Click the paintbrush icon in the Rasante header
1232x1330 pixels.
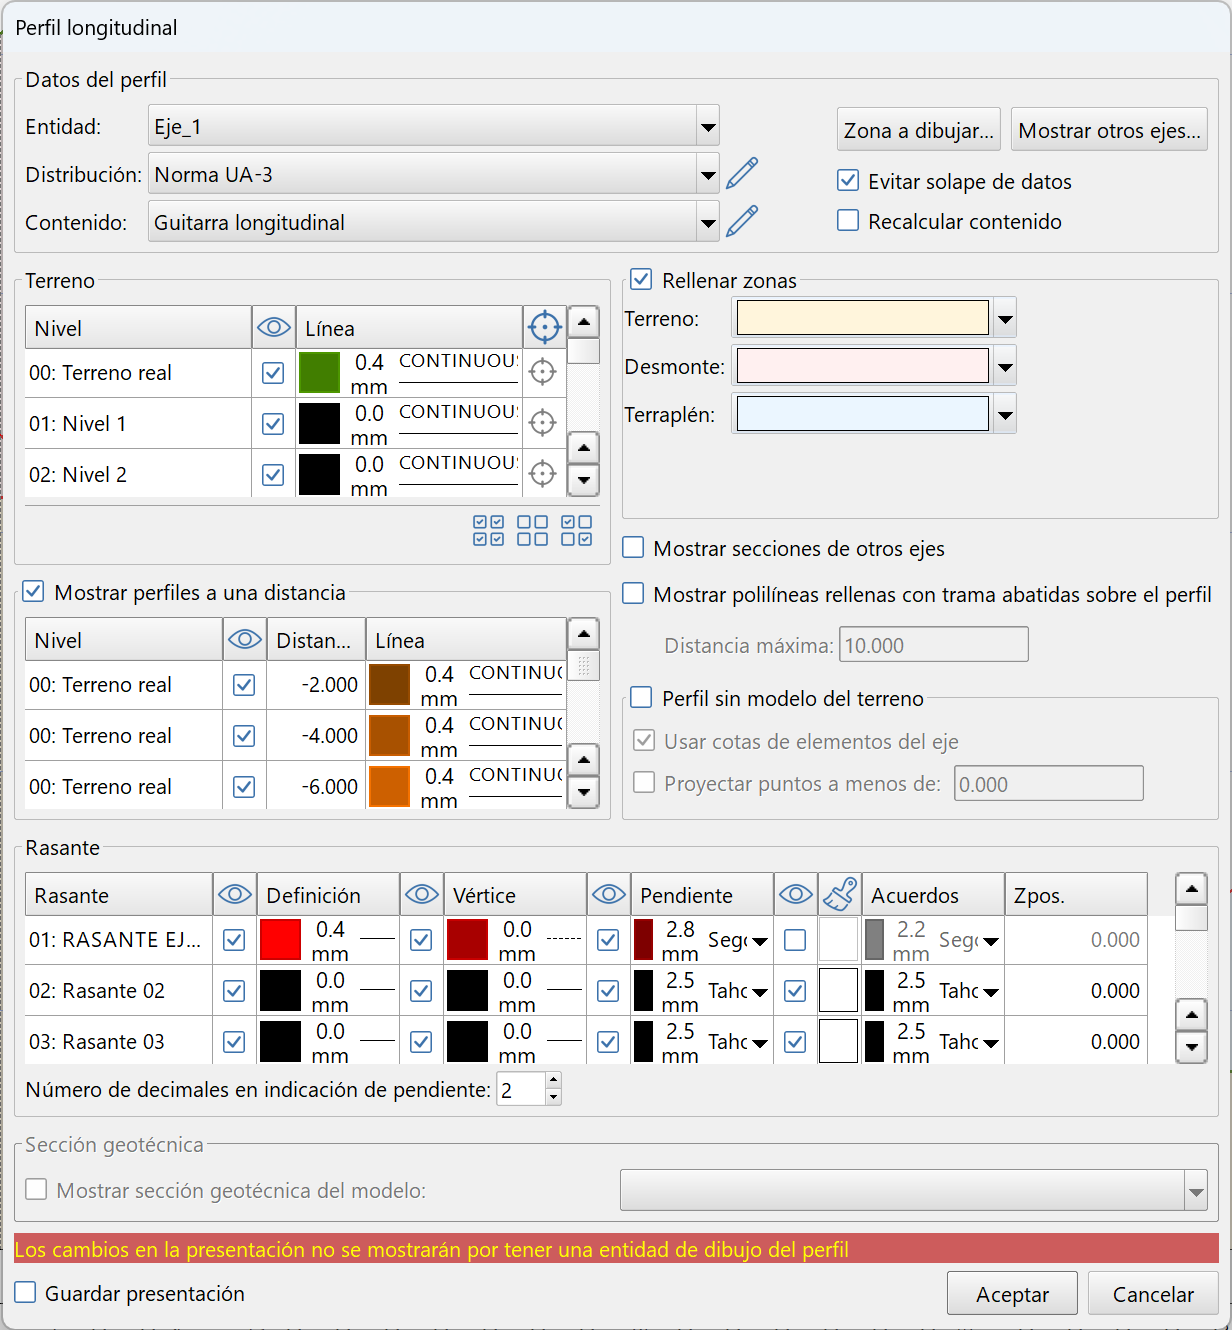coord(840,895)
